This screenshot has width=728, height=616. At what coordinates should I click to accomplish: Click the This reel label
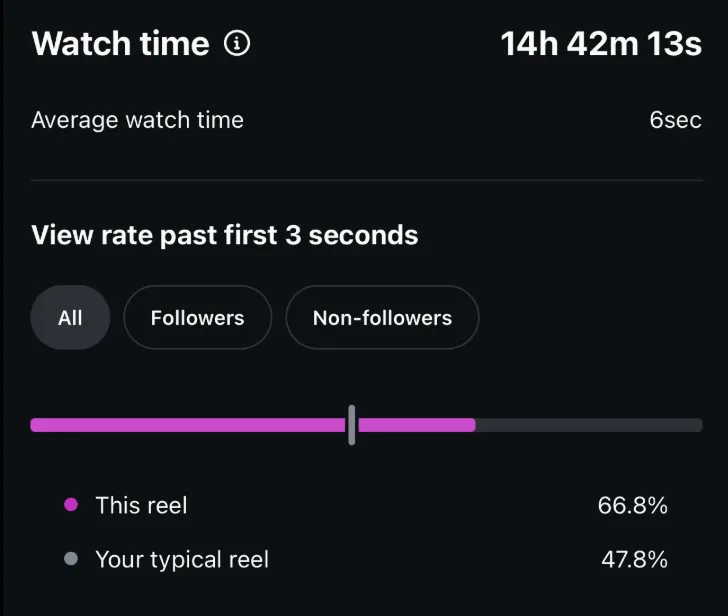click(x=141, y=505)
